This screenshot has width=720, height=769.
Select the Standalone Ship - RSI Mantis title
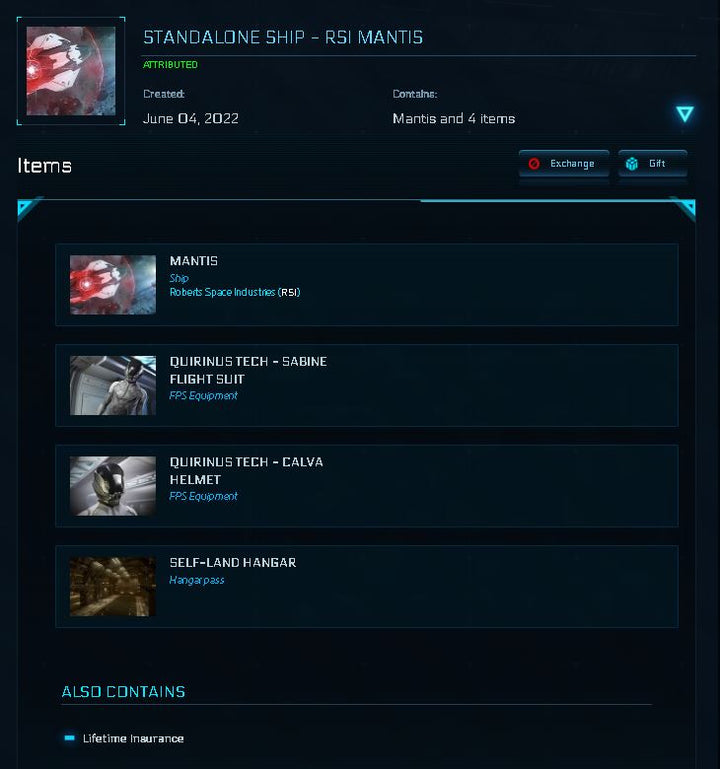point(283,37)
